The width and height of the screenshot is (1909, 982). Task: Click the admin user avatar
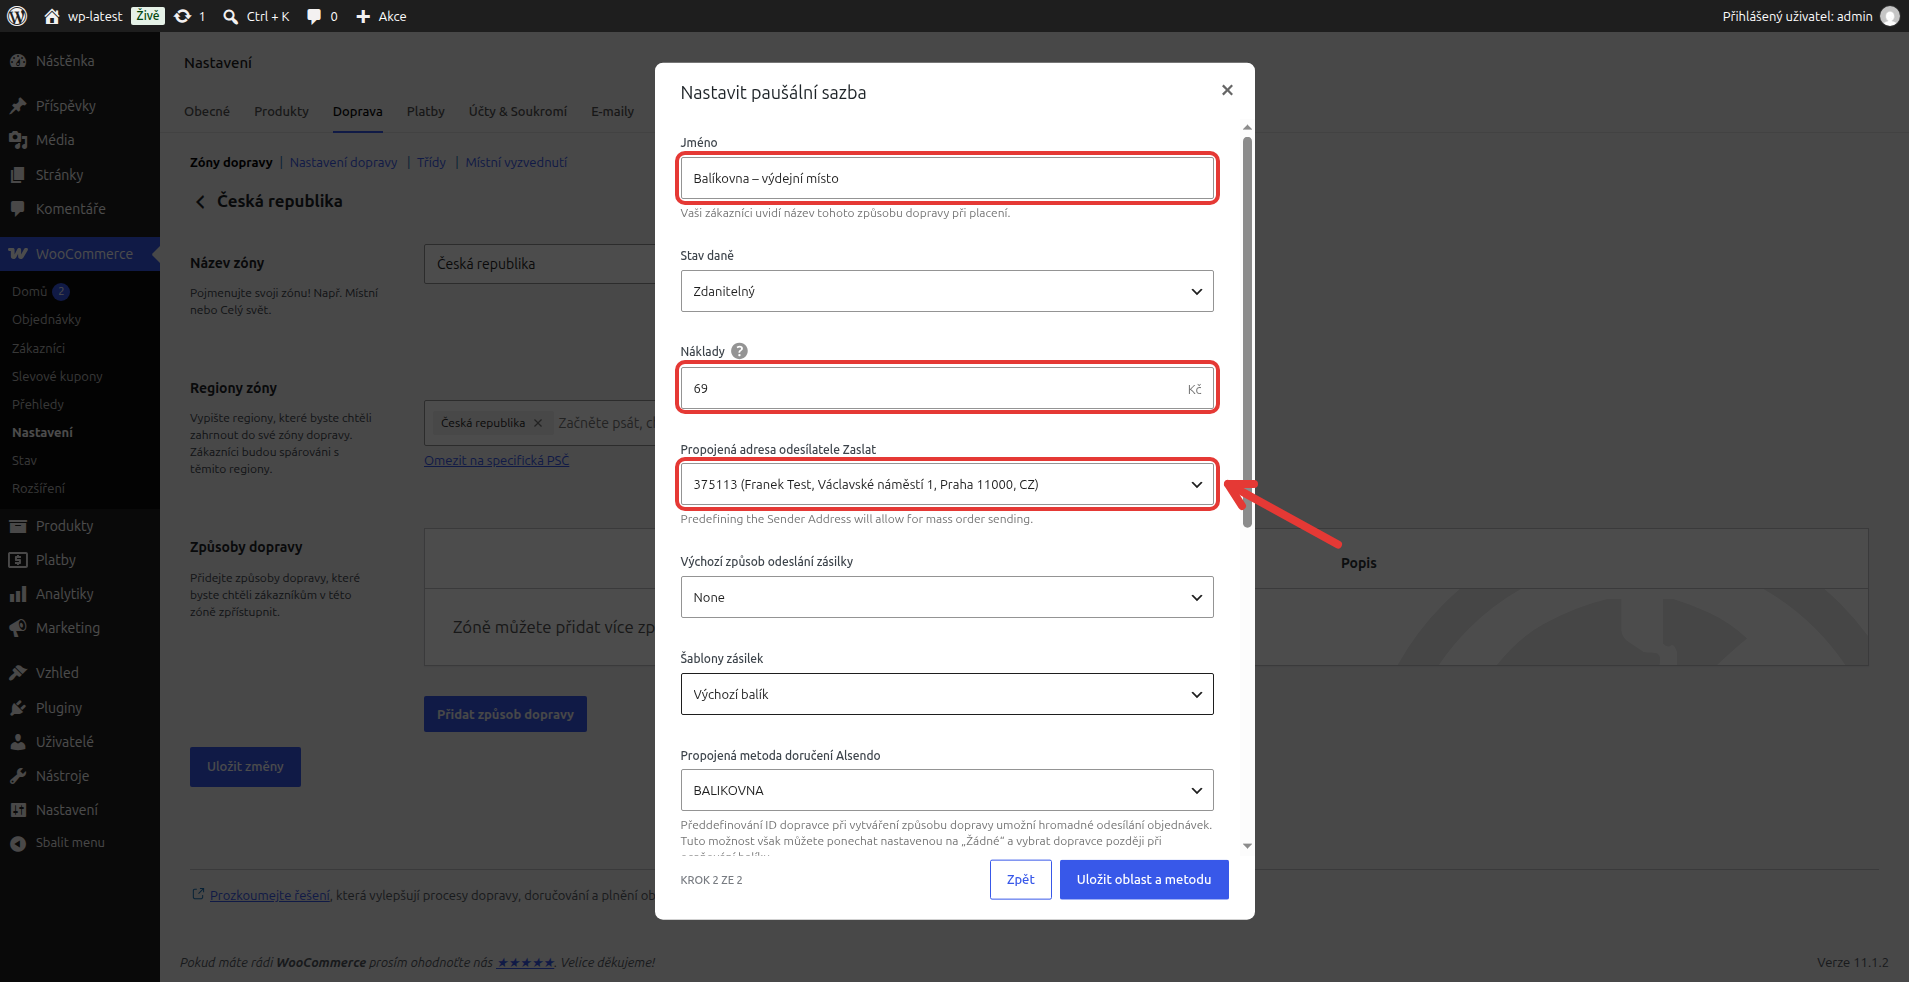pos(1889,16)
